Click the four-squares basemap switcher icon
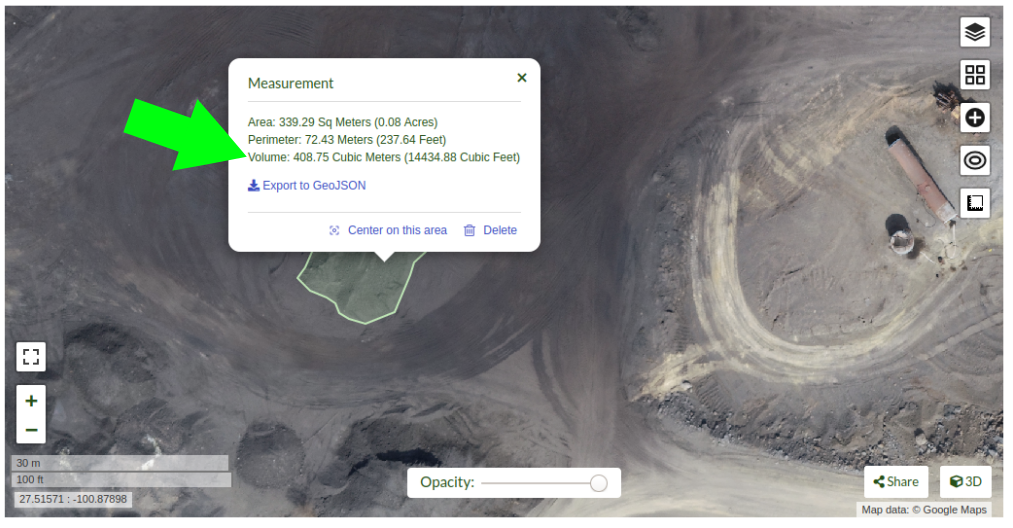1013x528 pixels. click(x=975, y=75)
